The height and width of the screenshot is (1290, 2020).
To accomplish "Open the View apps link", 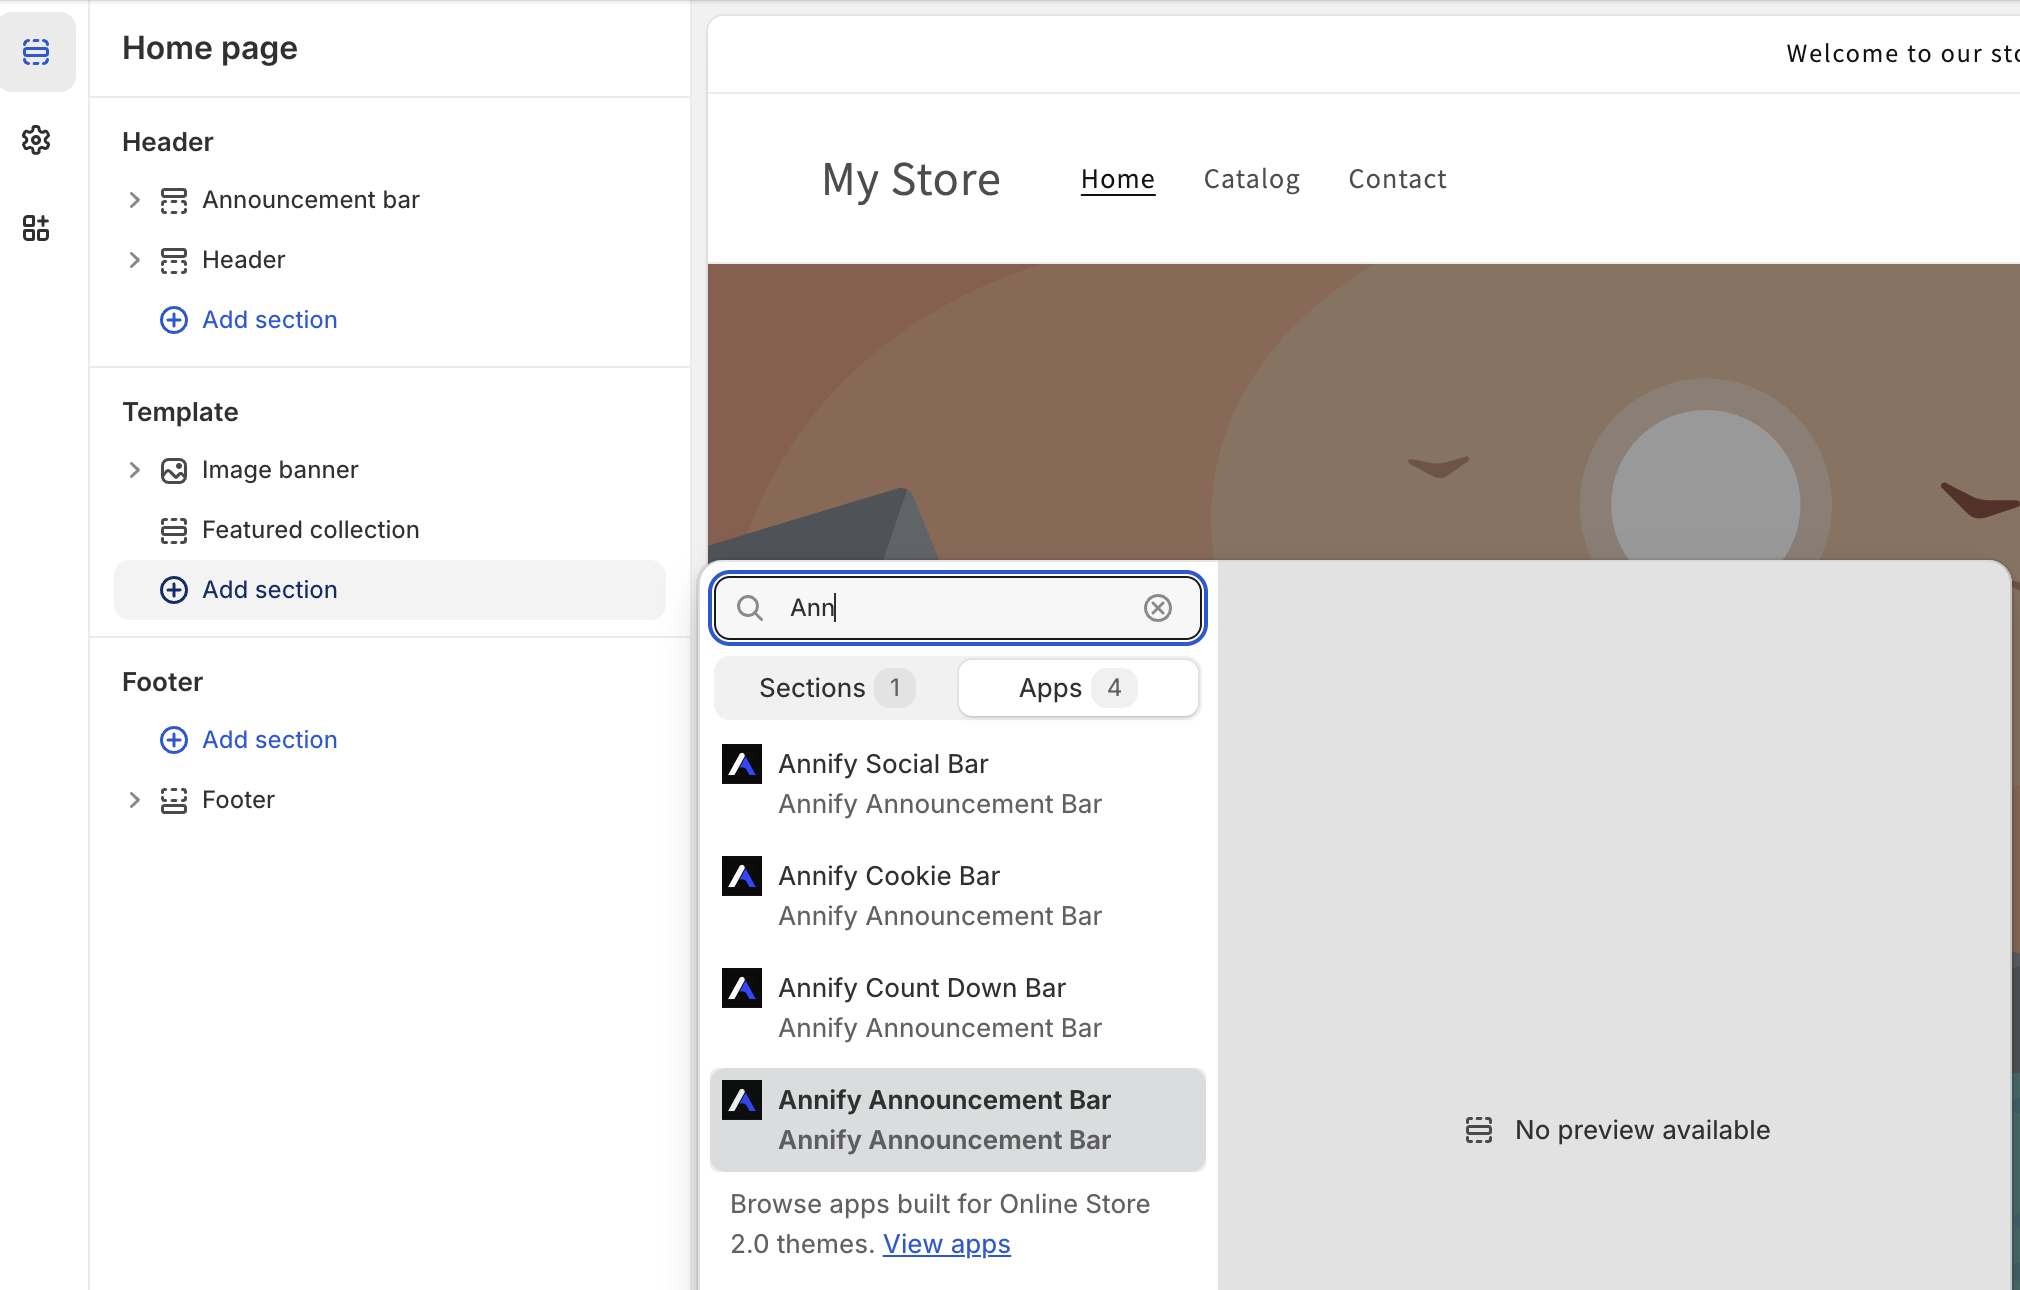I will [946, 1244].
